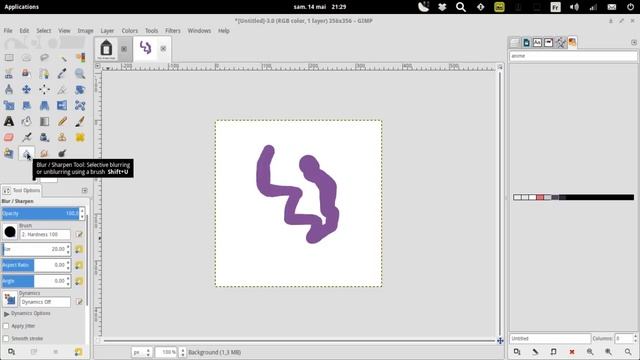Open the status bar unit px dropdown
640x360 pixels.
pos(142,352)
